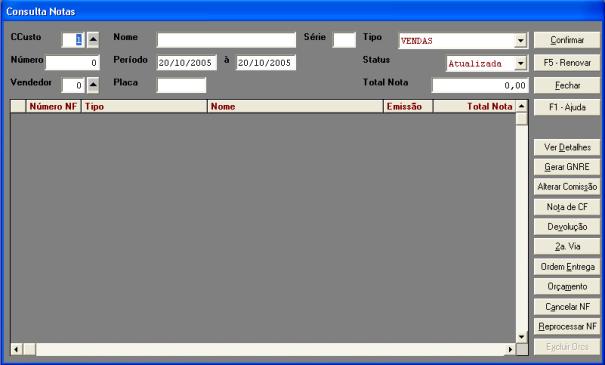605x365 pixels.
Task: Click into the Nome text field
Action: pos(226,40)
